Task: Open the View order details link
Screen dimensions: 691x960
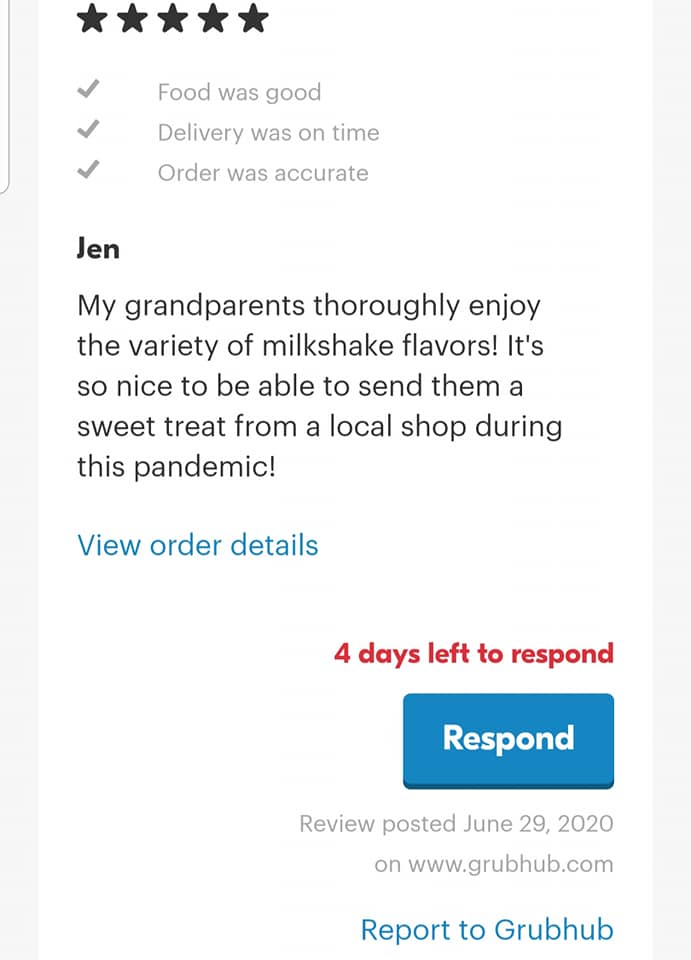Action: (x=198, y=545)
